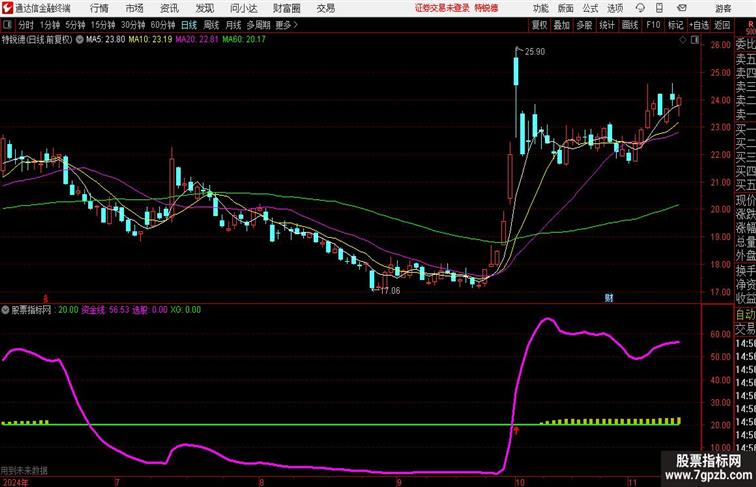Image resolution: width=756 pixels, height=487 pixels.
Task: Click the 资金线 56.53 indicator label
Action: [106, 310]
